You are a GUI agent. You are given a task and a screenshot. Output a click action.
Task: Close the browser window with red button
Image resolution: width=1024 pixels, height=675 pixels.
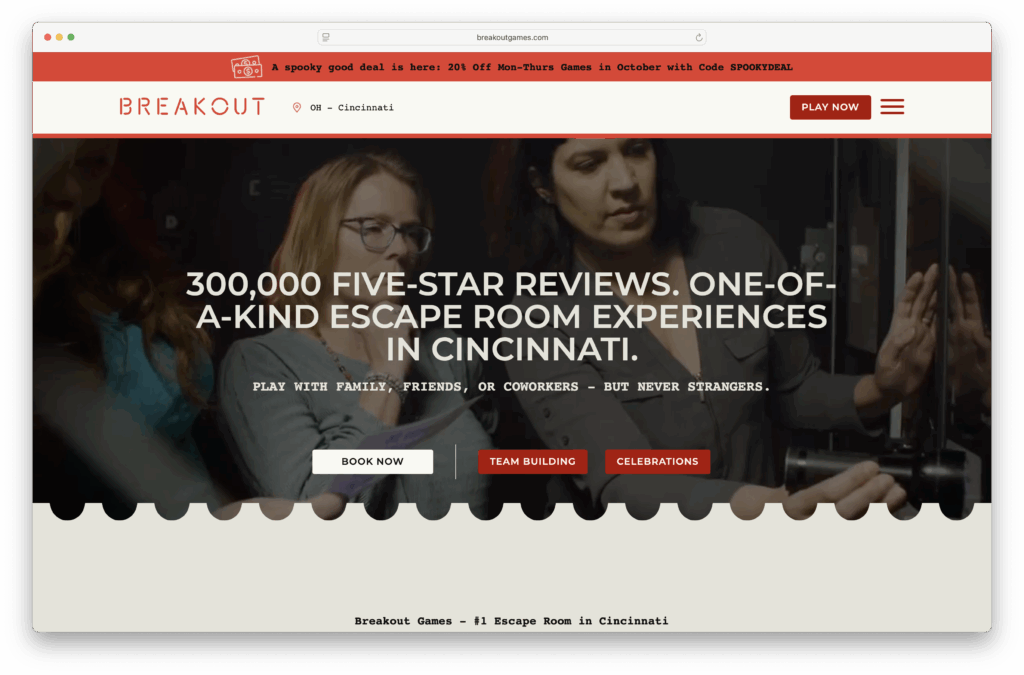click(x=48, y=37)
